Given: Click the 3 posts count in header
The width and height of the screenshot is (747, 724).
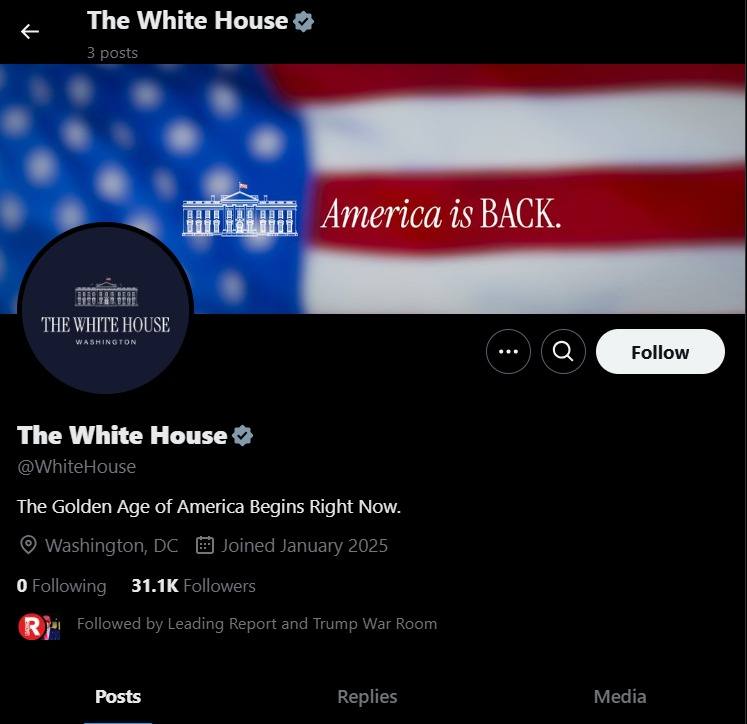Looking at the screenshot, I should [112, 52].
